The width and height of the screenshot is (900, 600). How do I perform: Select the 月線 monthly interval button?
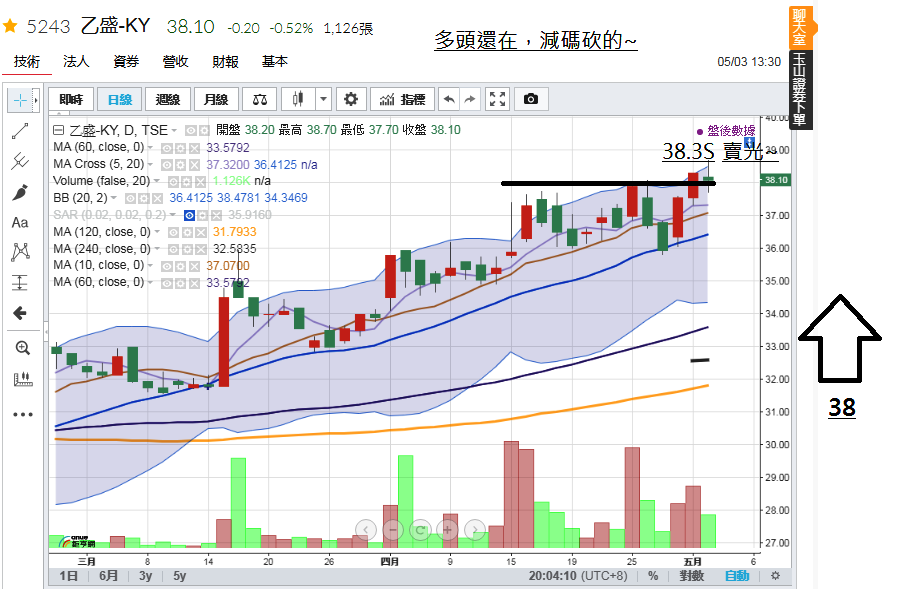[x=216, y=99]
